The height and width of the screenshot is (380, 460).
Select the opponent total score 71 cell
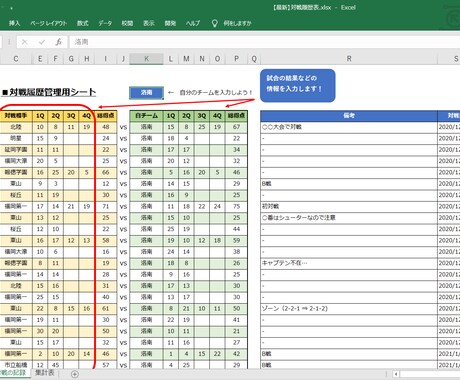coord(106,206)
